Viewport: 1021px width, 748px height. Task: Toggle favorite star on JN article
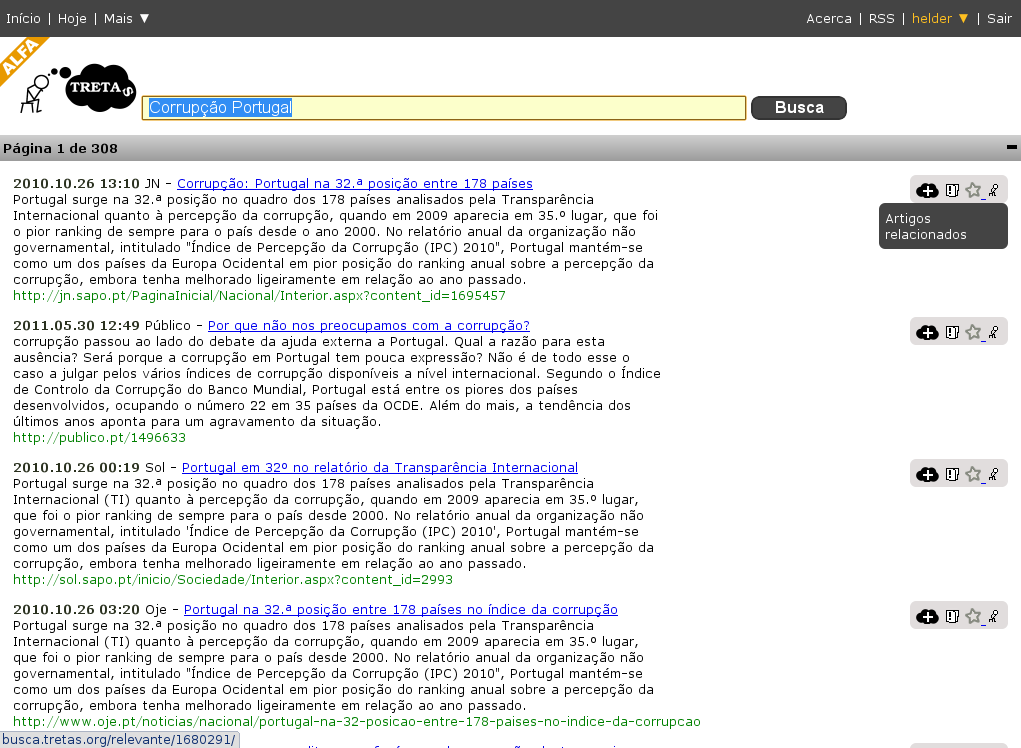pos(973,190)
